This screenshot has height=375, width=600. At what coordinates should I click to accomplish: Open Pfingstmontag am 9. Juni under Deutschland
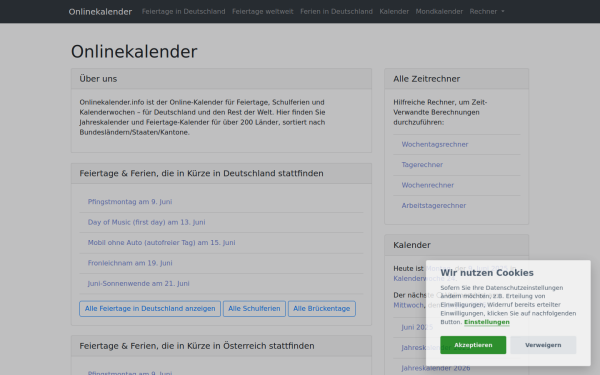click(130, 202)
